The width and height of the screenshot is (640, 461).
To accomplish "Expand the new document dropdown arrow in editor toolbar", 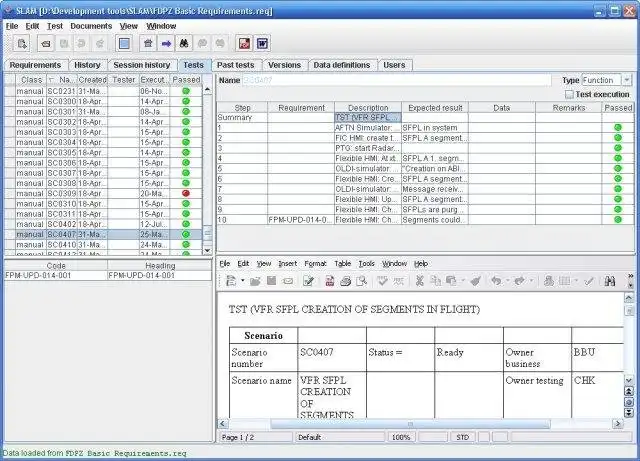I will click(x=241, y=281).
